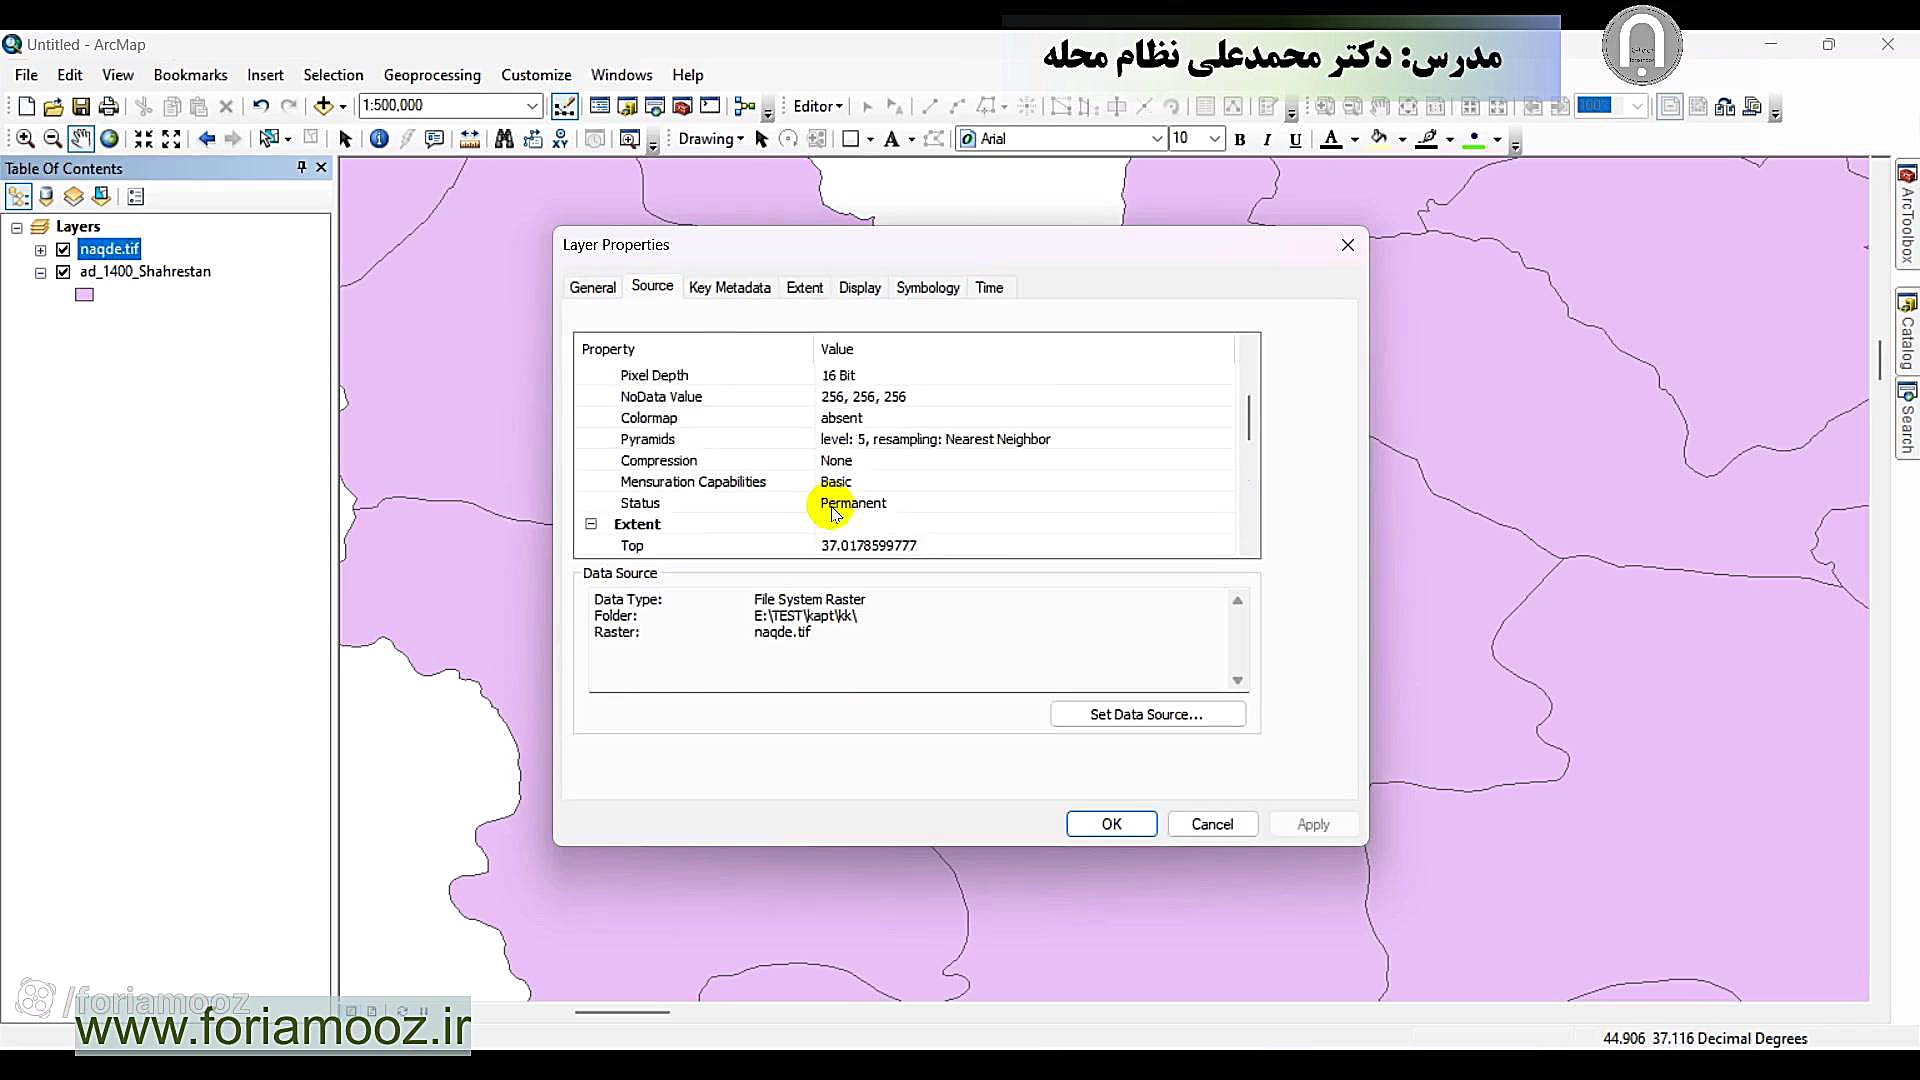The width and height of the screenshot is (1920, 1080).
Task: Open the Editor toolbar icon
Action: click(x=565, y=106)
